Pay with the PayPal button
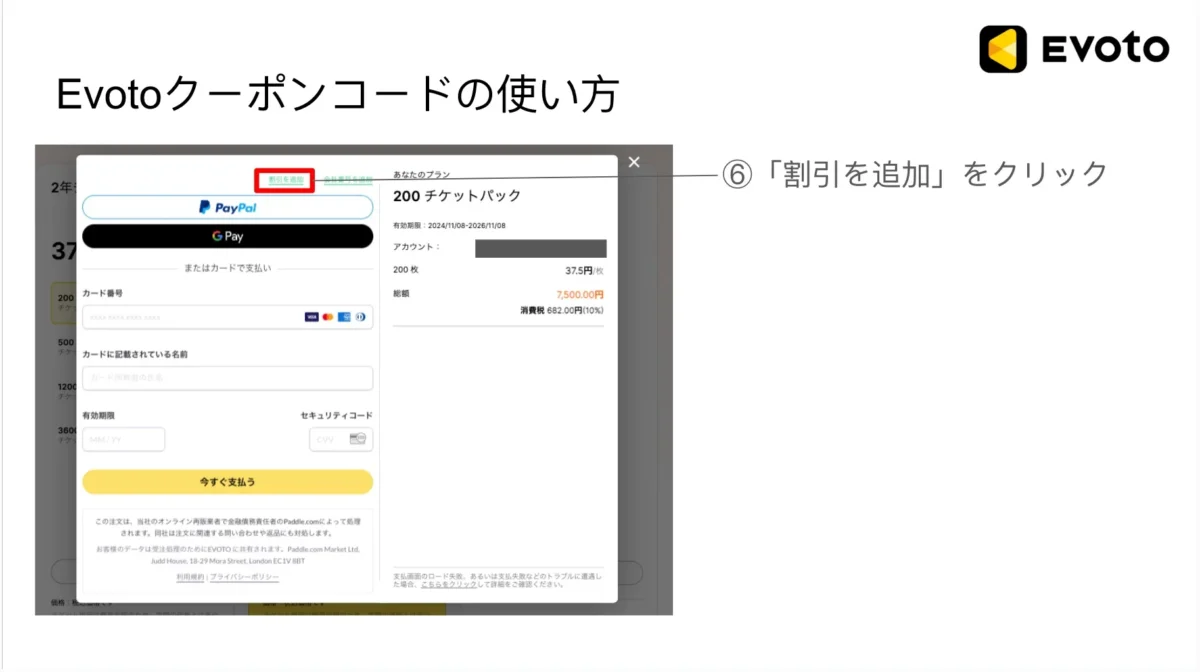This screenshot has height=672, width=1200. click(227, 207)
